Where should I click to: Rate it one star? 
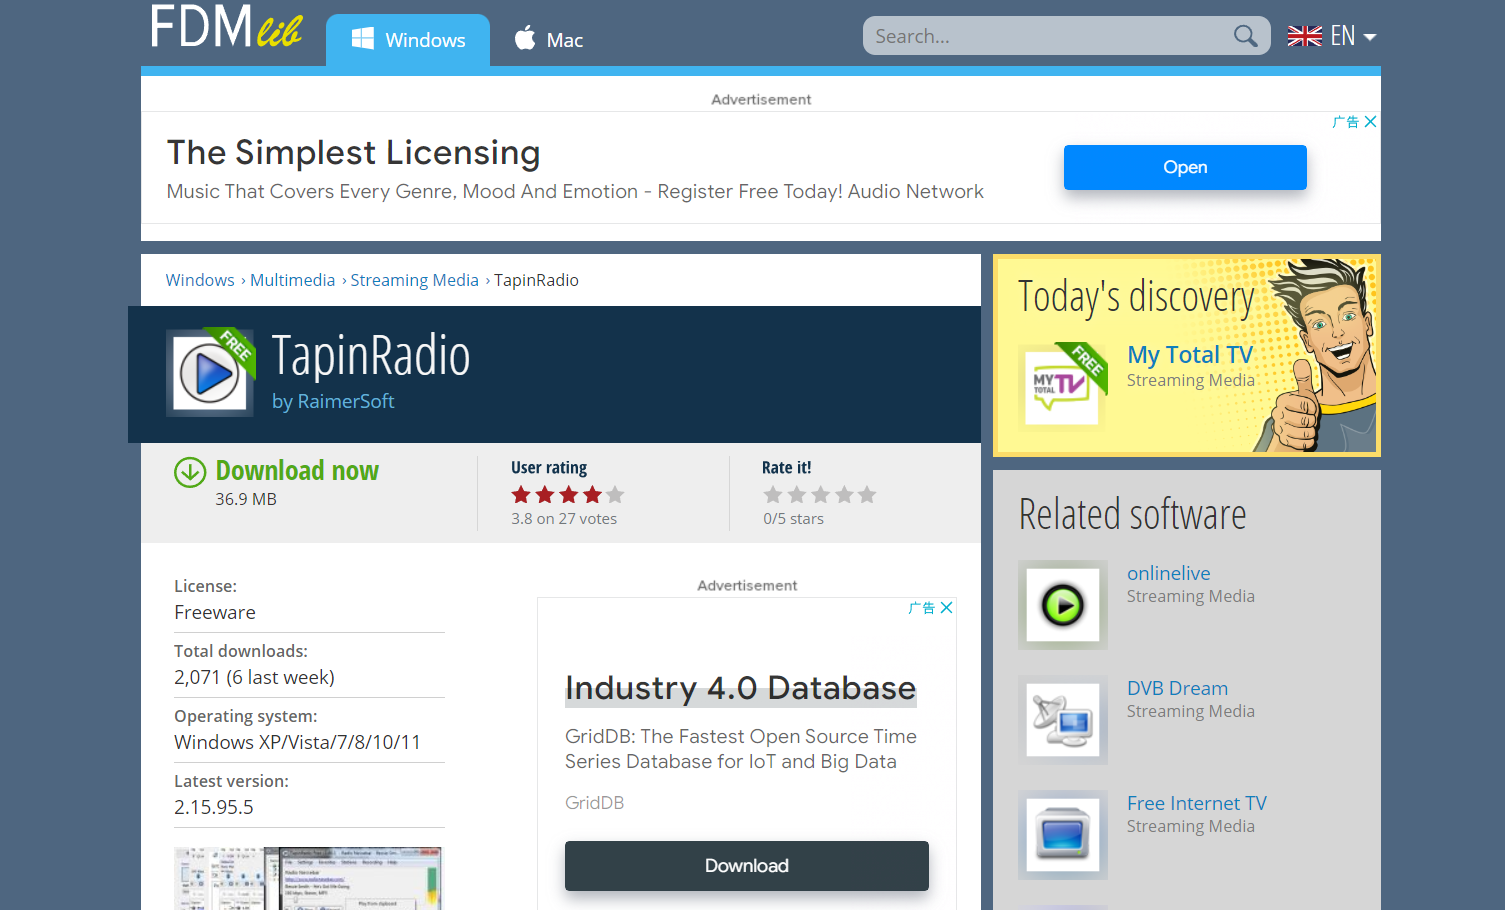pos(773,494)
